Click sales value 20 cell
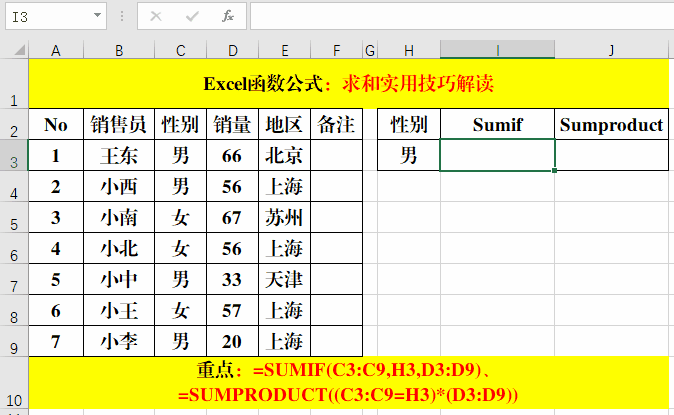 pyautogui.click(x=233, y=341)
